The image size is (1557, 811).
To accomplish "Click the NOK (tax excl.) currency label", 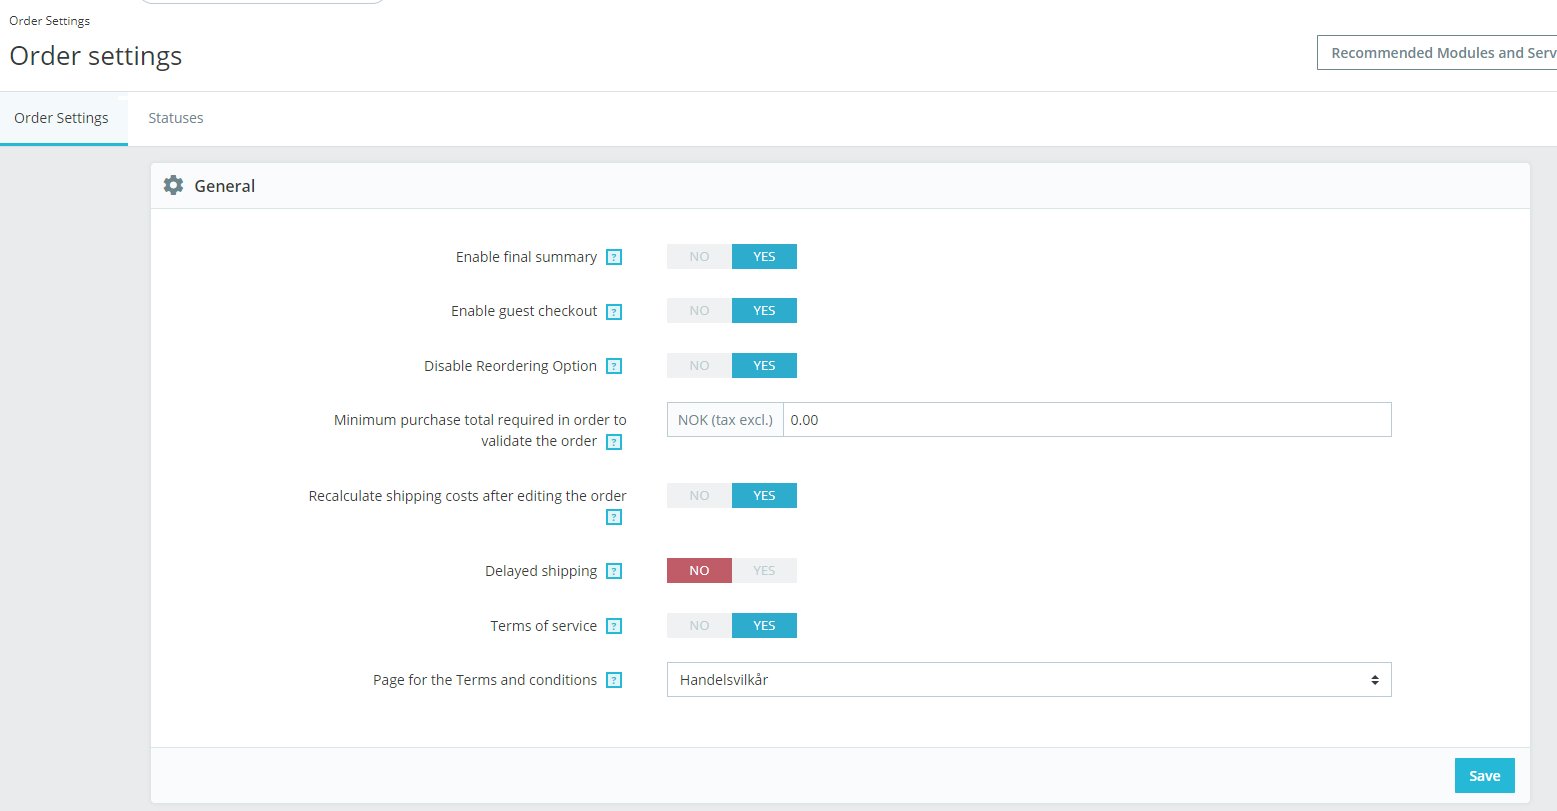I will coord(725,420).
